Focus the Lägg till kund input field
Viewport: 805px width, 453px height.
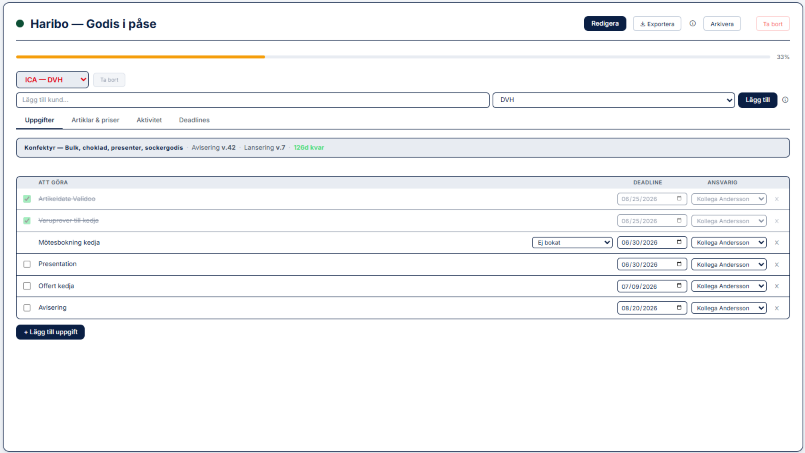[x=253, y=100]
